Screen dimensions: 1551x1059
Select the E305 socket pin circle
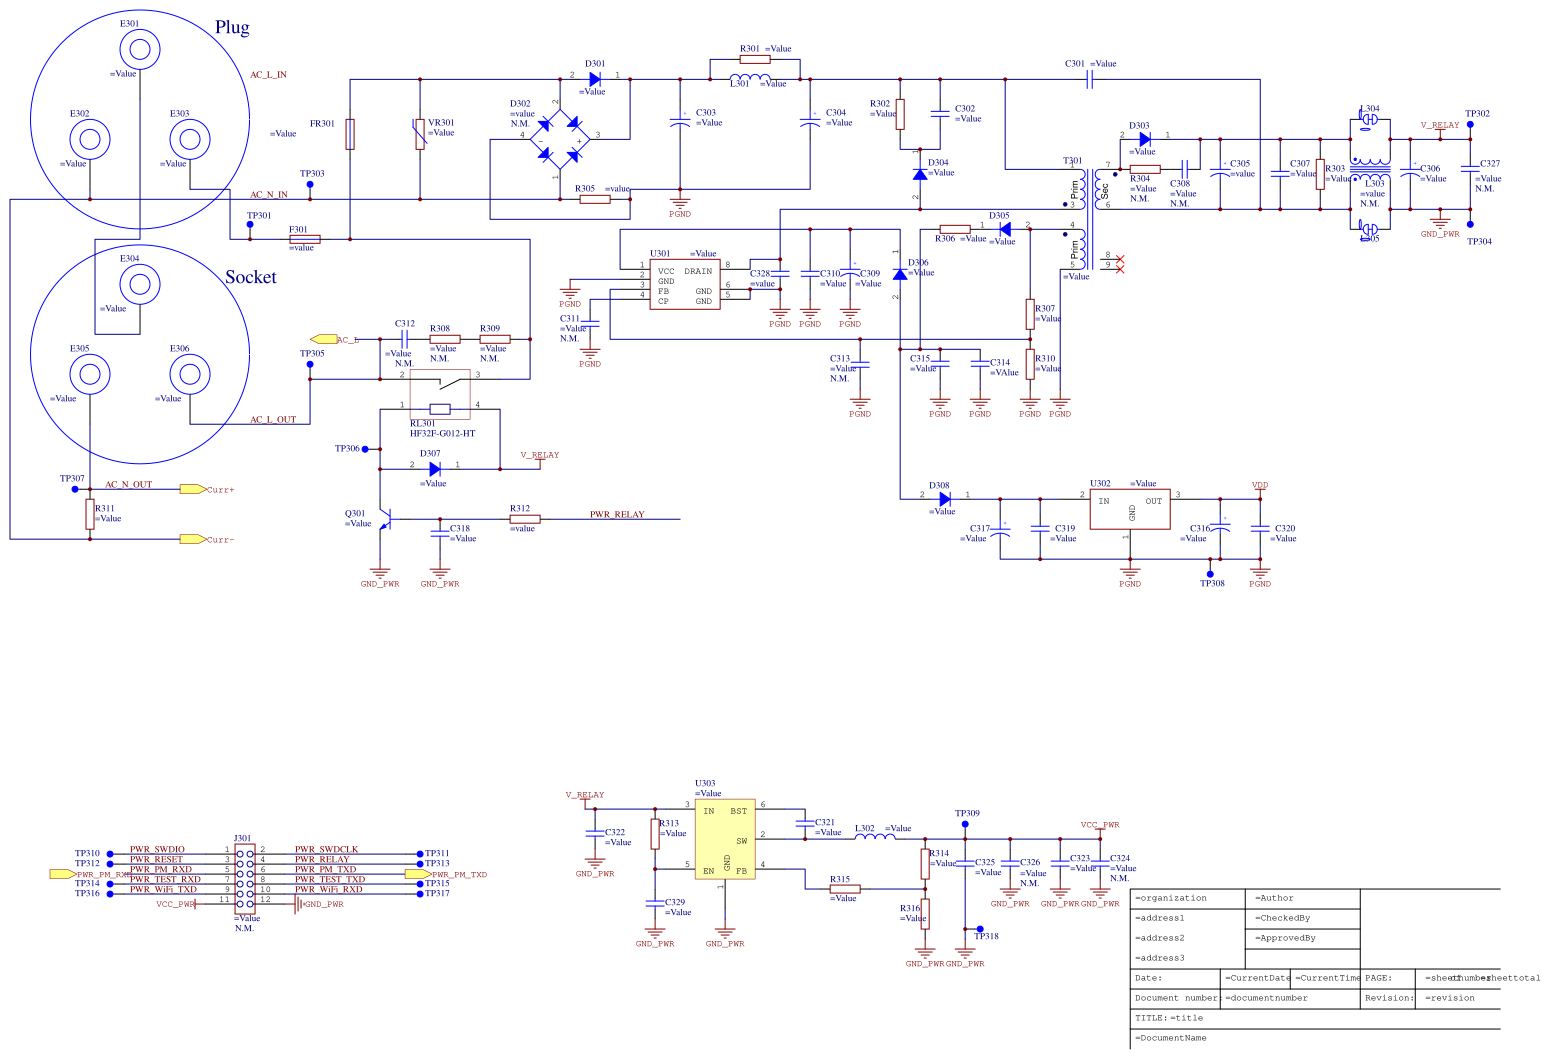[90, 374]
